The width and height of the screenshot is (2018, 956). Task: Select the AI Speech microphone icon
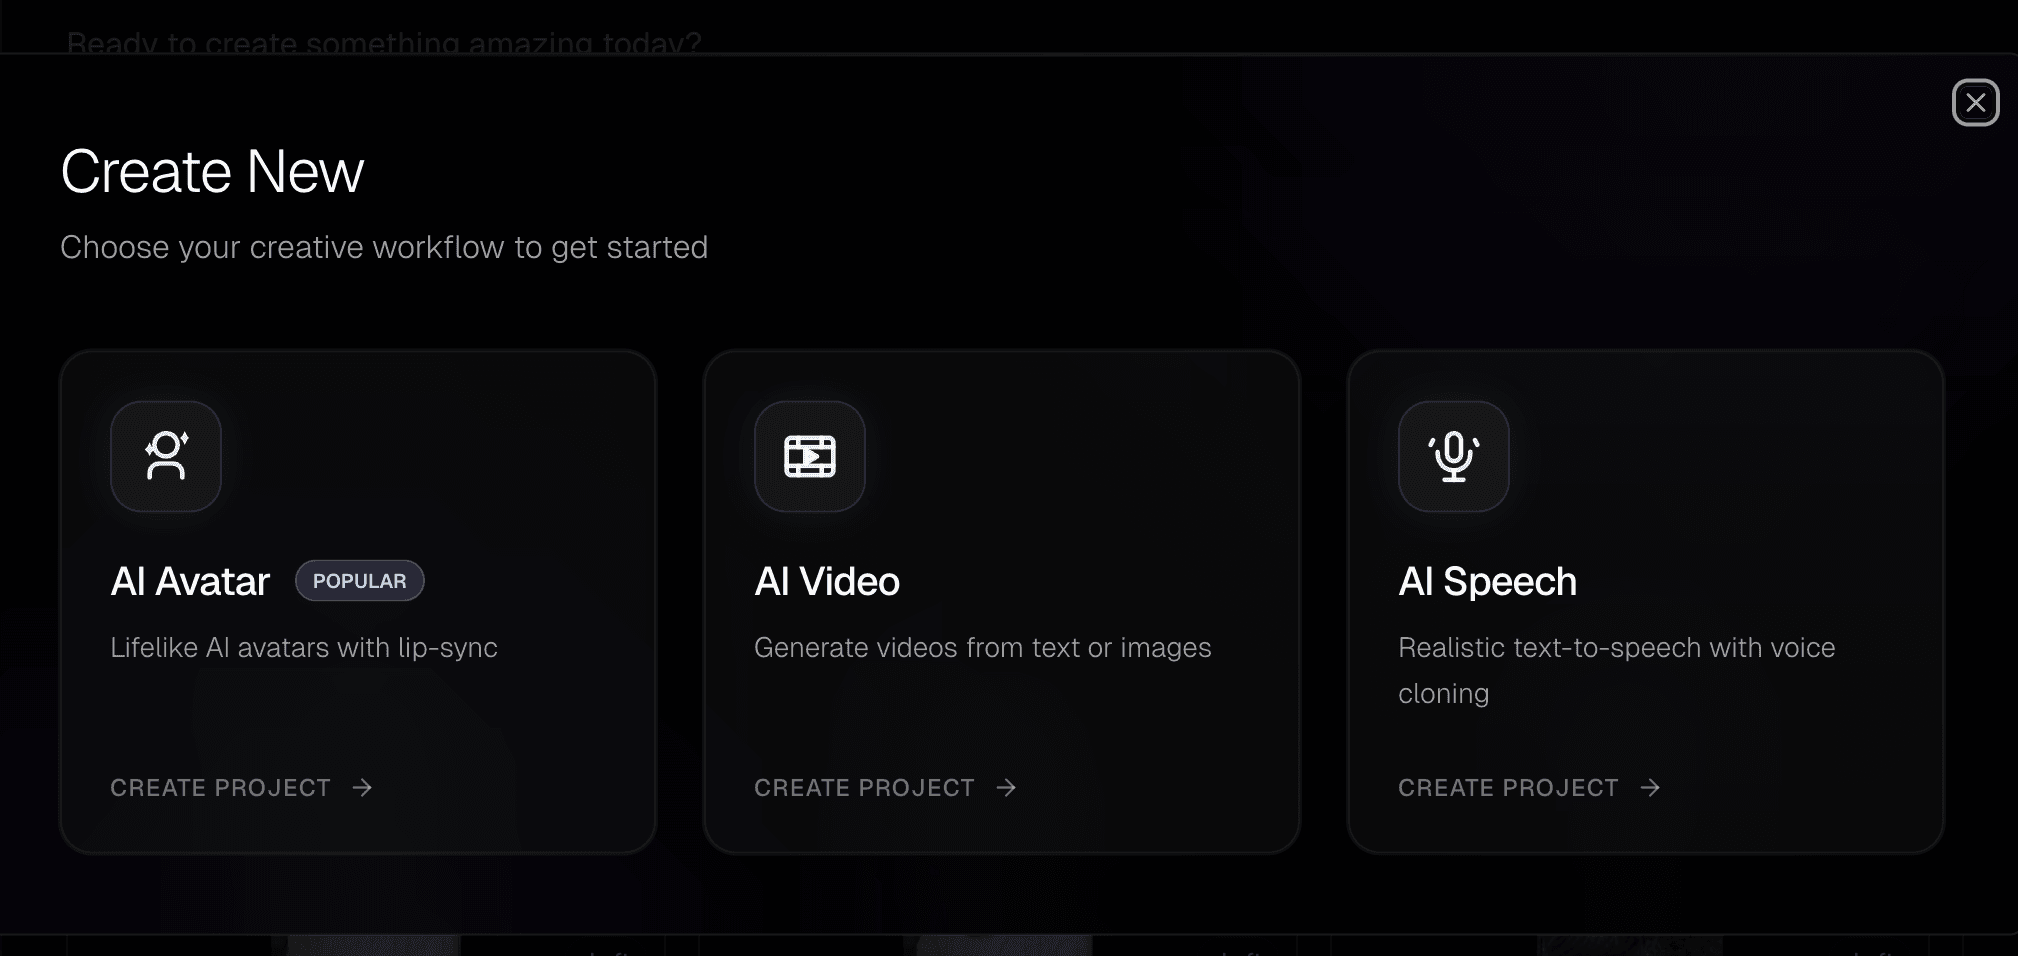coord(1452,456)
